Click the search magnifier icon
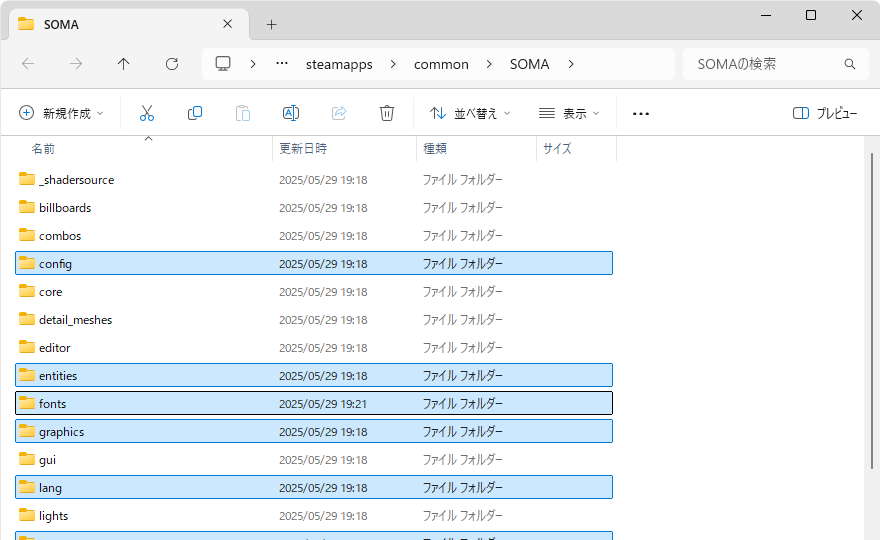880x540 pixels. coord(850,64)
